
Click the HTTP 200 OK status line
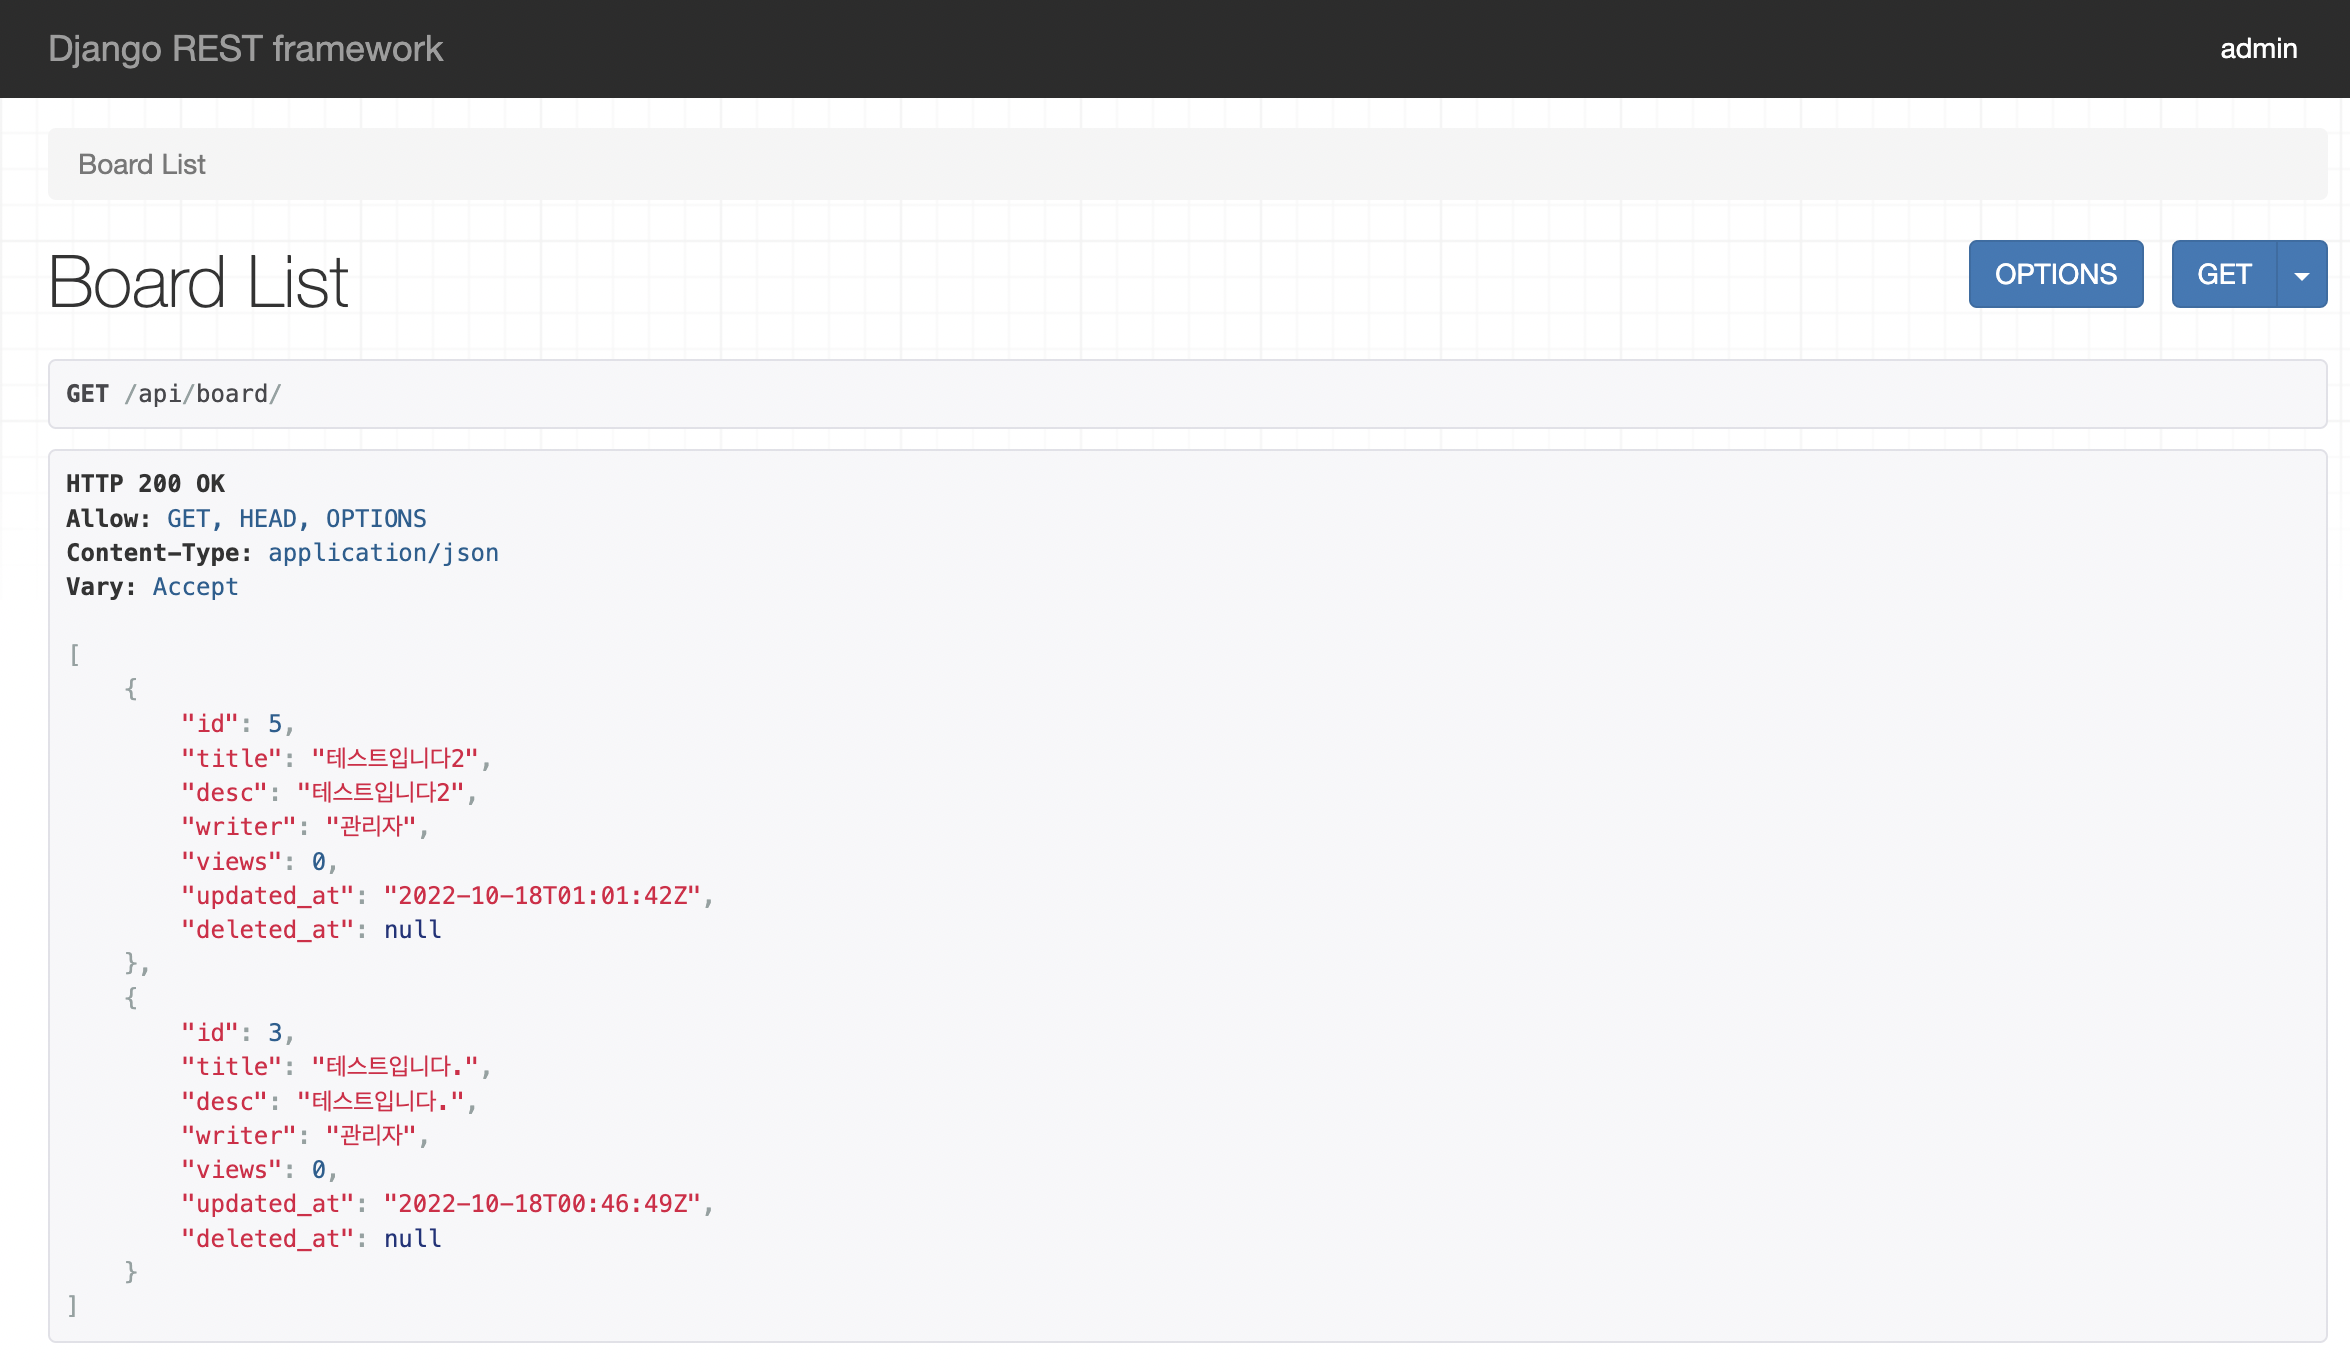click(x=146, y=484)
